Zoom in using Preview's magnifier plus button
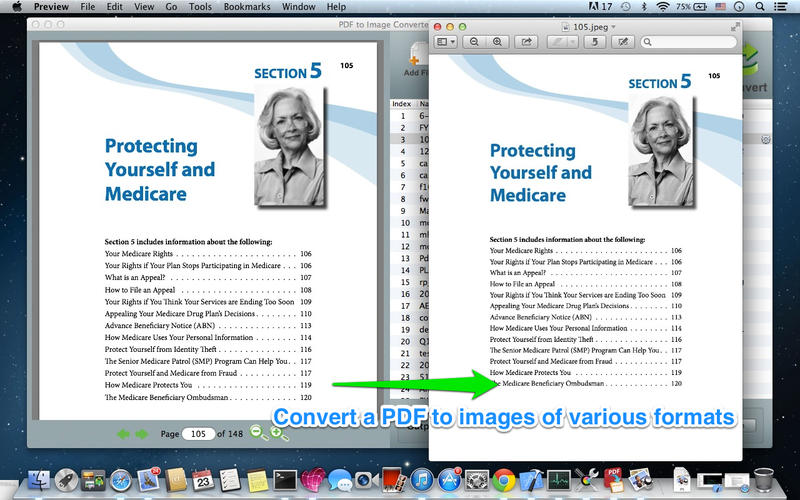800x500 pixels. pyautogui.click(x=497, y=42)
